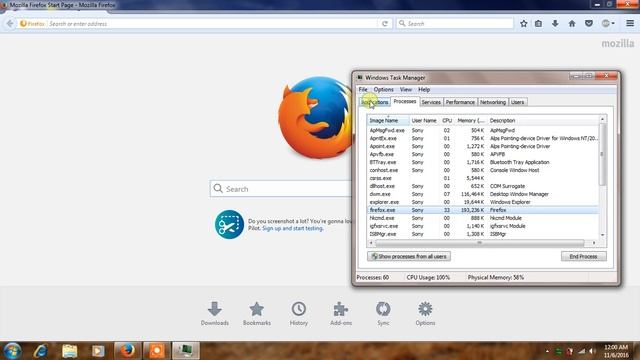Click the reload page icon in address bar
This screenshot has height=360, width=640.
(384, 24)
